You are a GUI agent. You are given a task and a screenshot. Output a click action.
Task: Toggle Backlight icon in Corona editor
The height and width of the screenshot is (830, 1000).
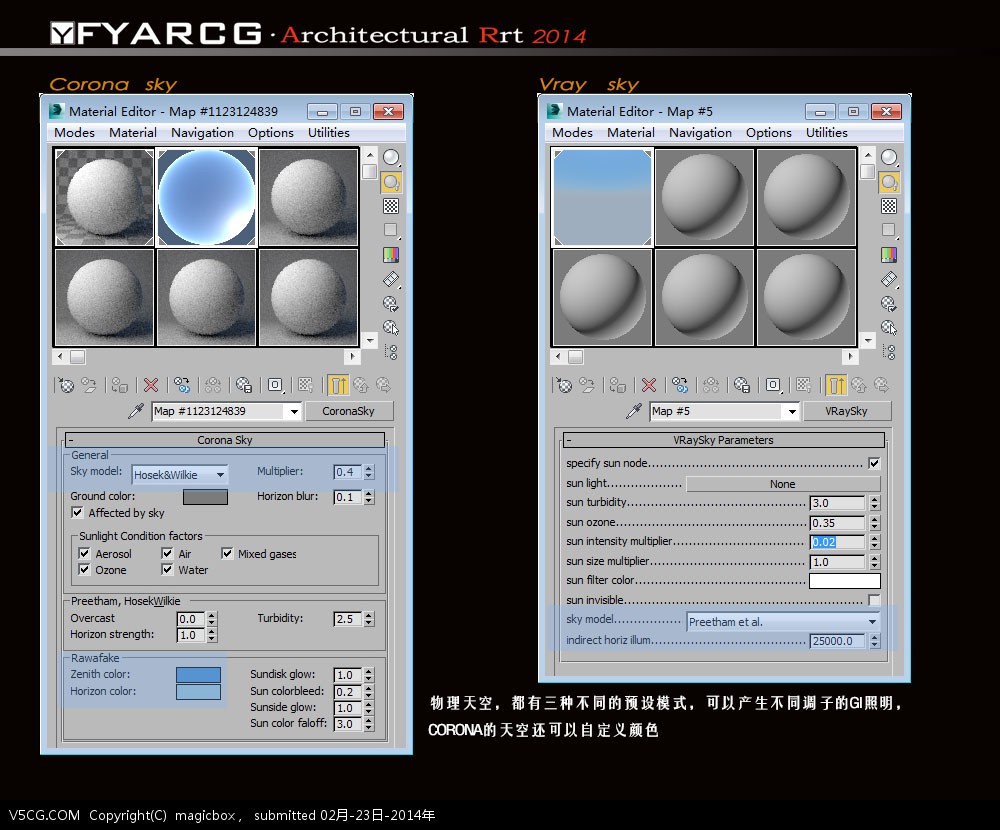pyautogui.click(x=391, y=182)
